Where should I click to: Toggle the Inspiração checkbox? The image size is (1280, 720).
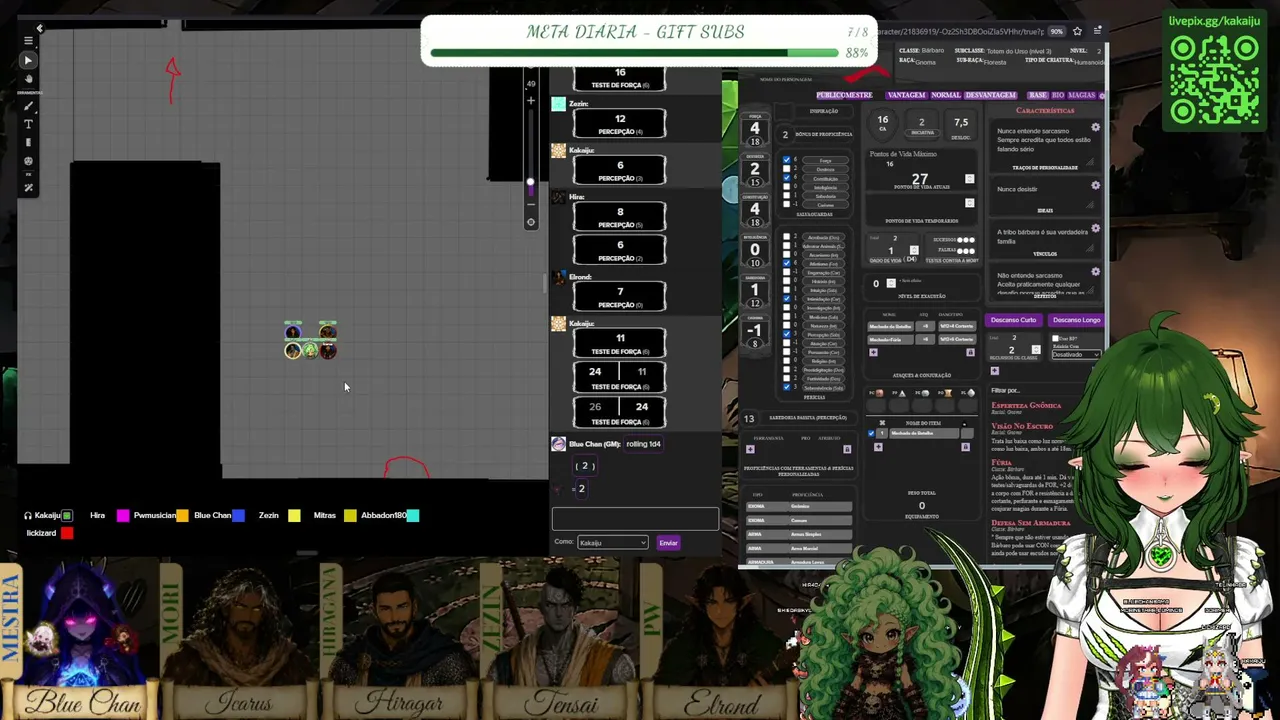(786, 111)
